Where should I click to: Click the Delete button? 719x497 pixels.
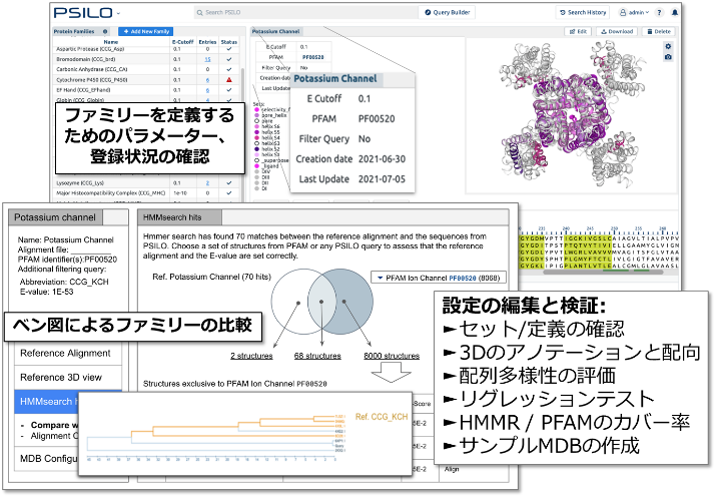tap(659, 32)
